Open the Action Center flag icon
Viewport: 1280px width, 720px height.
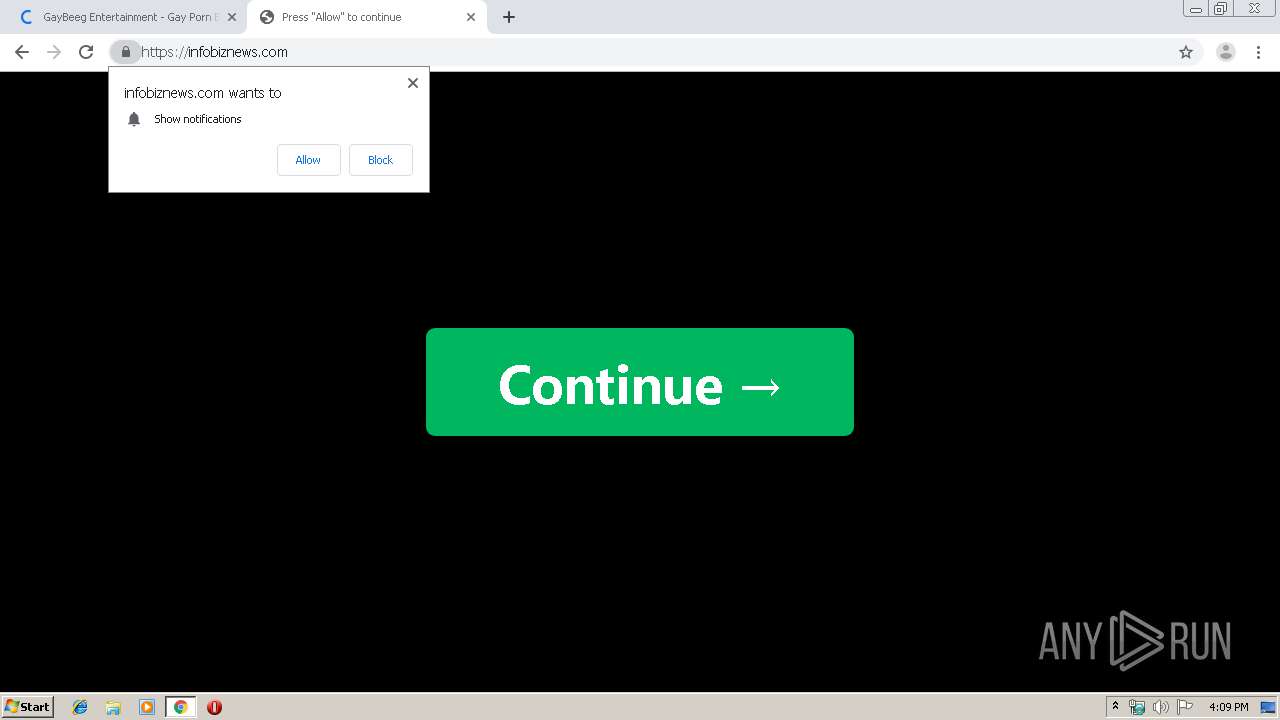(x=1185, y=707)
